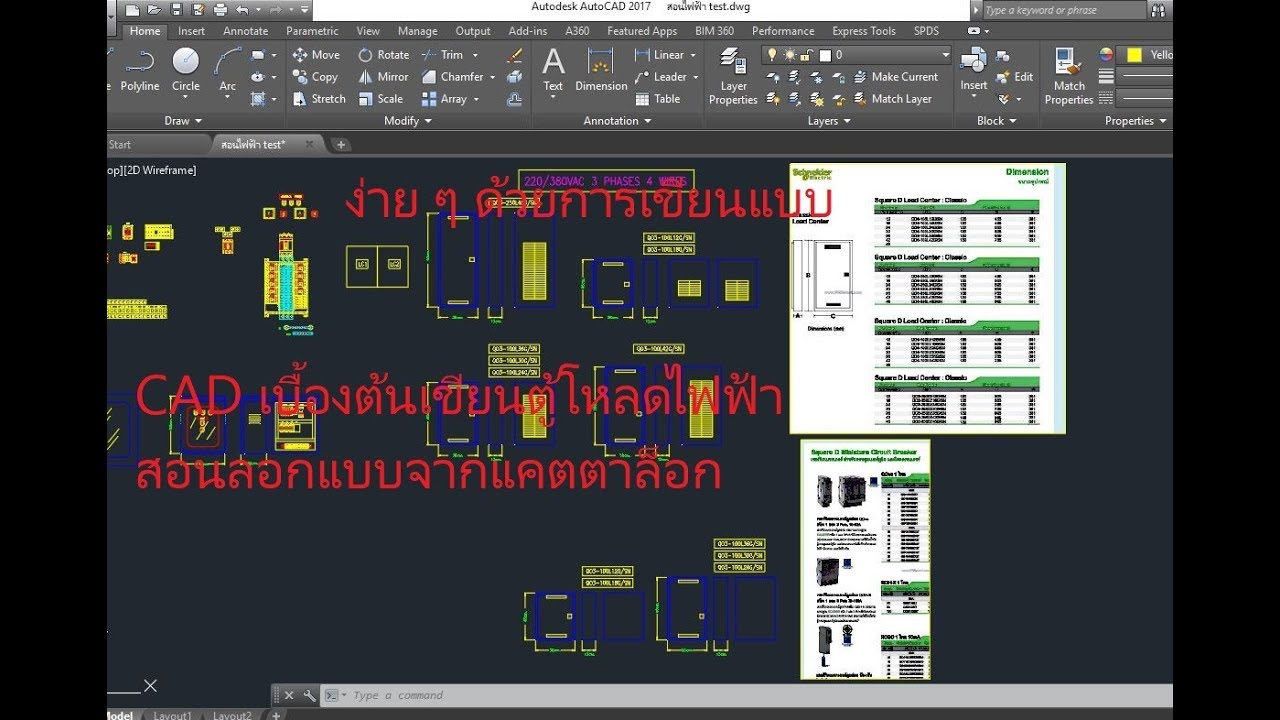Click the command line customize wrench icon

click(310, 695)
